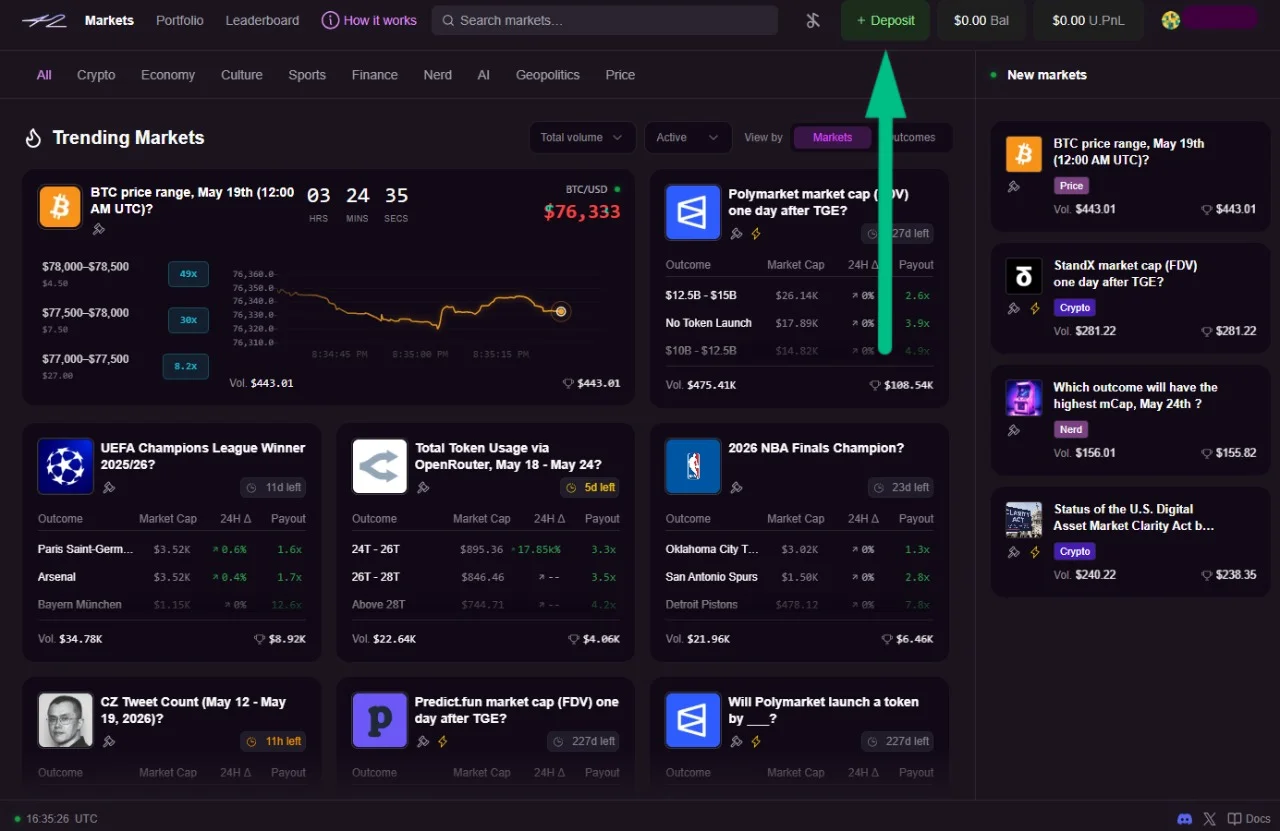
Task: Click the Bitcoin icon in New markets list
Action: click(x=1023, y=154)
